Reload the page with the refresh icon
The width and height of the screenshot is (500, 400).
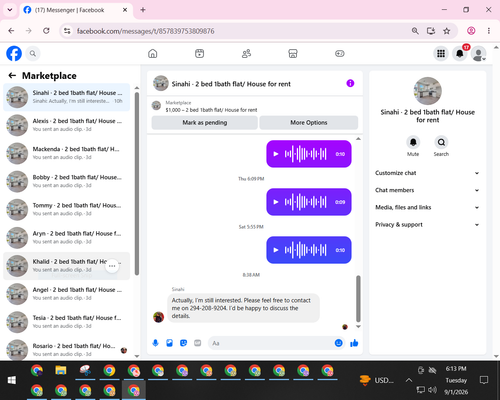tap(46, 31)
